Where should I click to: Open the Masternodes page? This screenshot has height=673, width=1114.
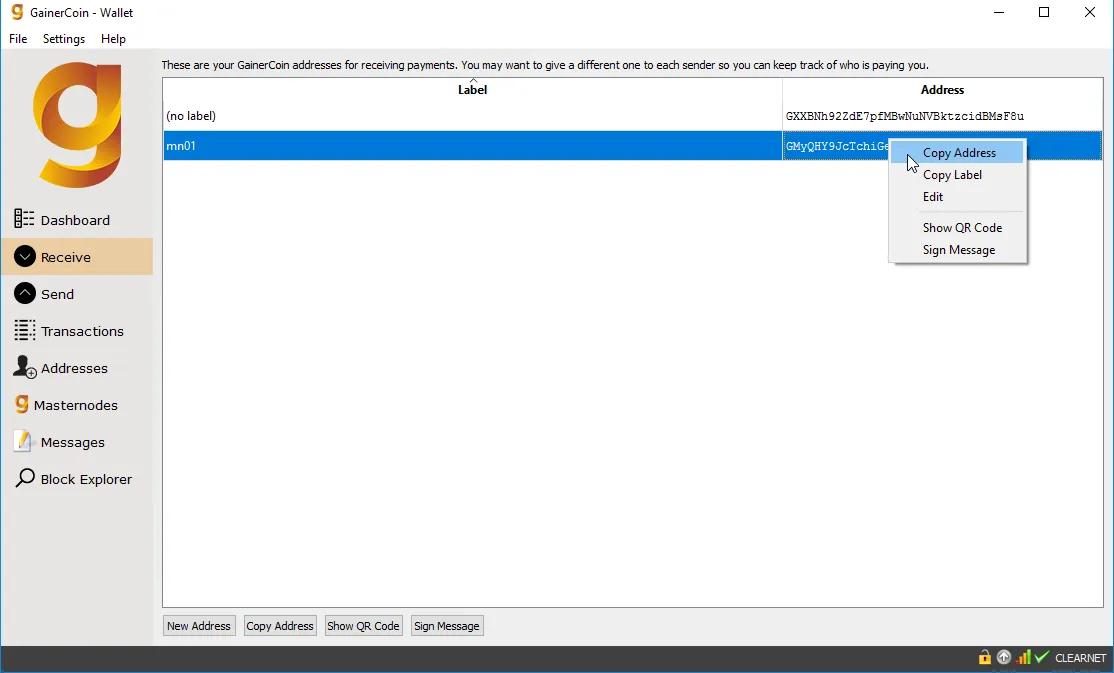coord(76,404)
